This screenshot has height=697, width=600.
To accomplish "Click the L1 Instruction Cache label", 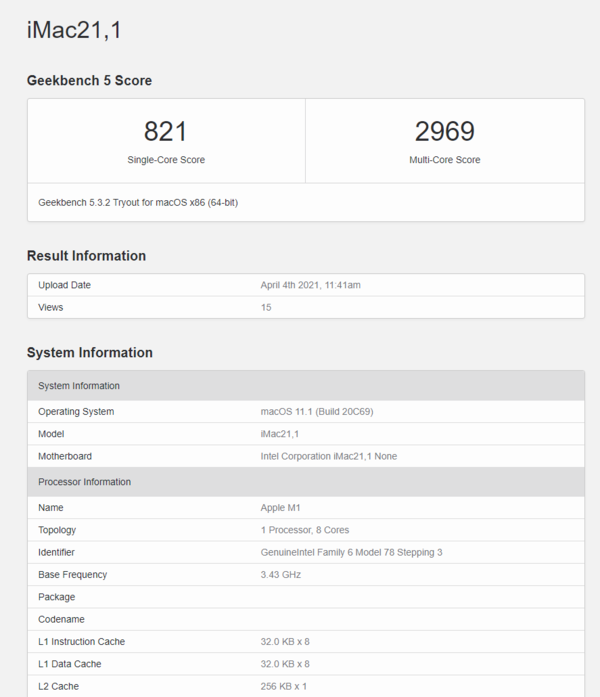I will pyautogui.click(x=81, y=641).
